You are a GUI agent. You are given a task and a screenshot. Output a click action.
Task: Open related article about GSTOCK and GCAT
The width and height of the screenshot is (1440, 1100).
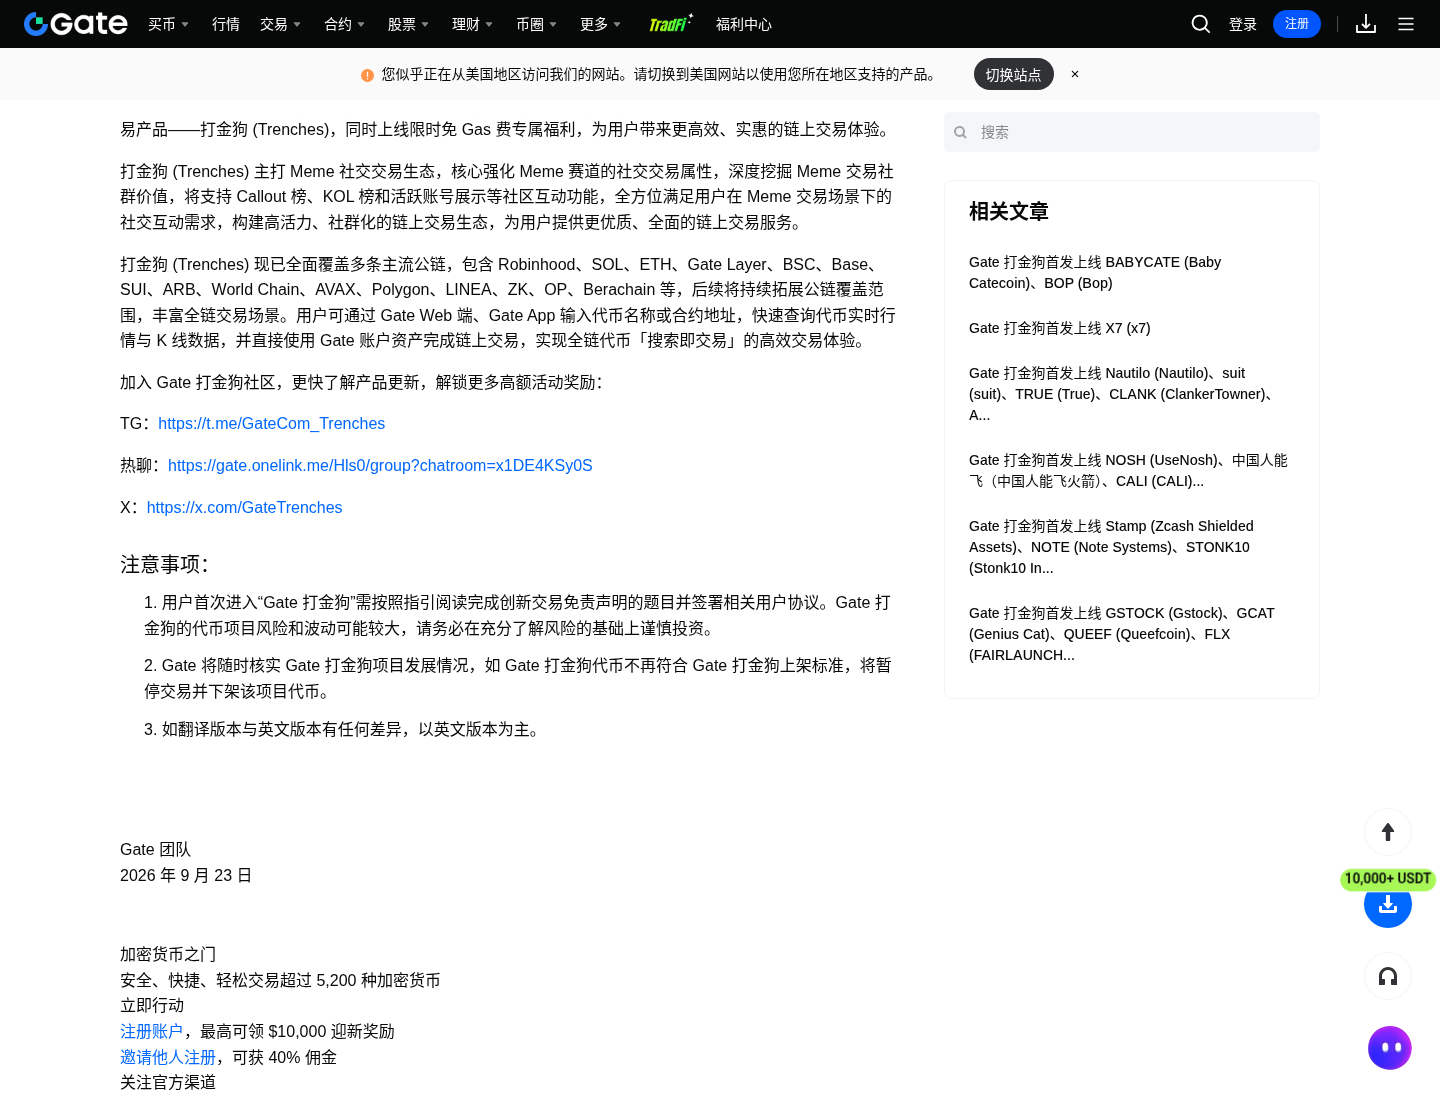(x=1122, y=634)
